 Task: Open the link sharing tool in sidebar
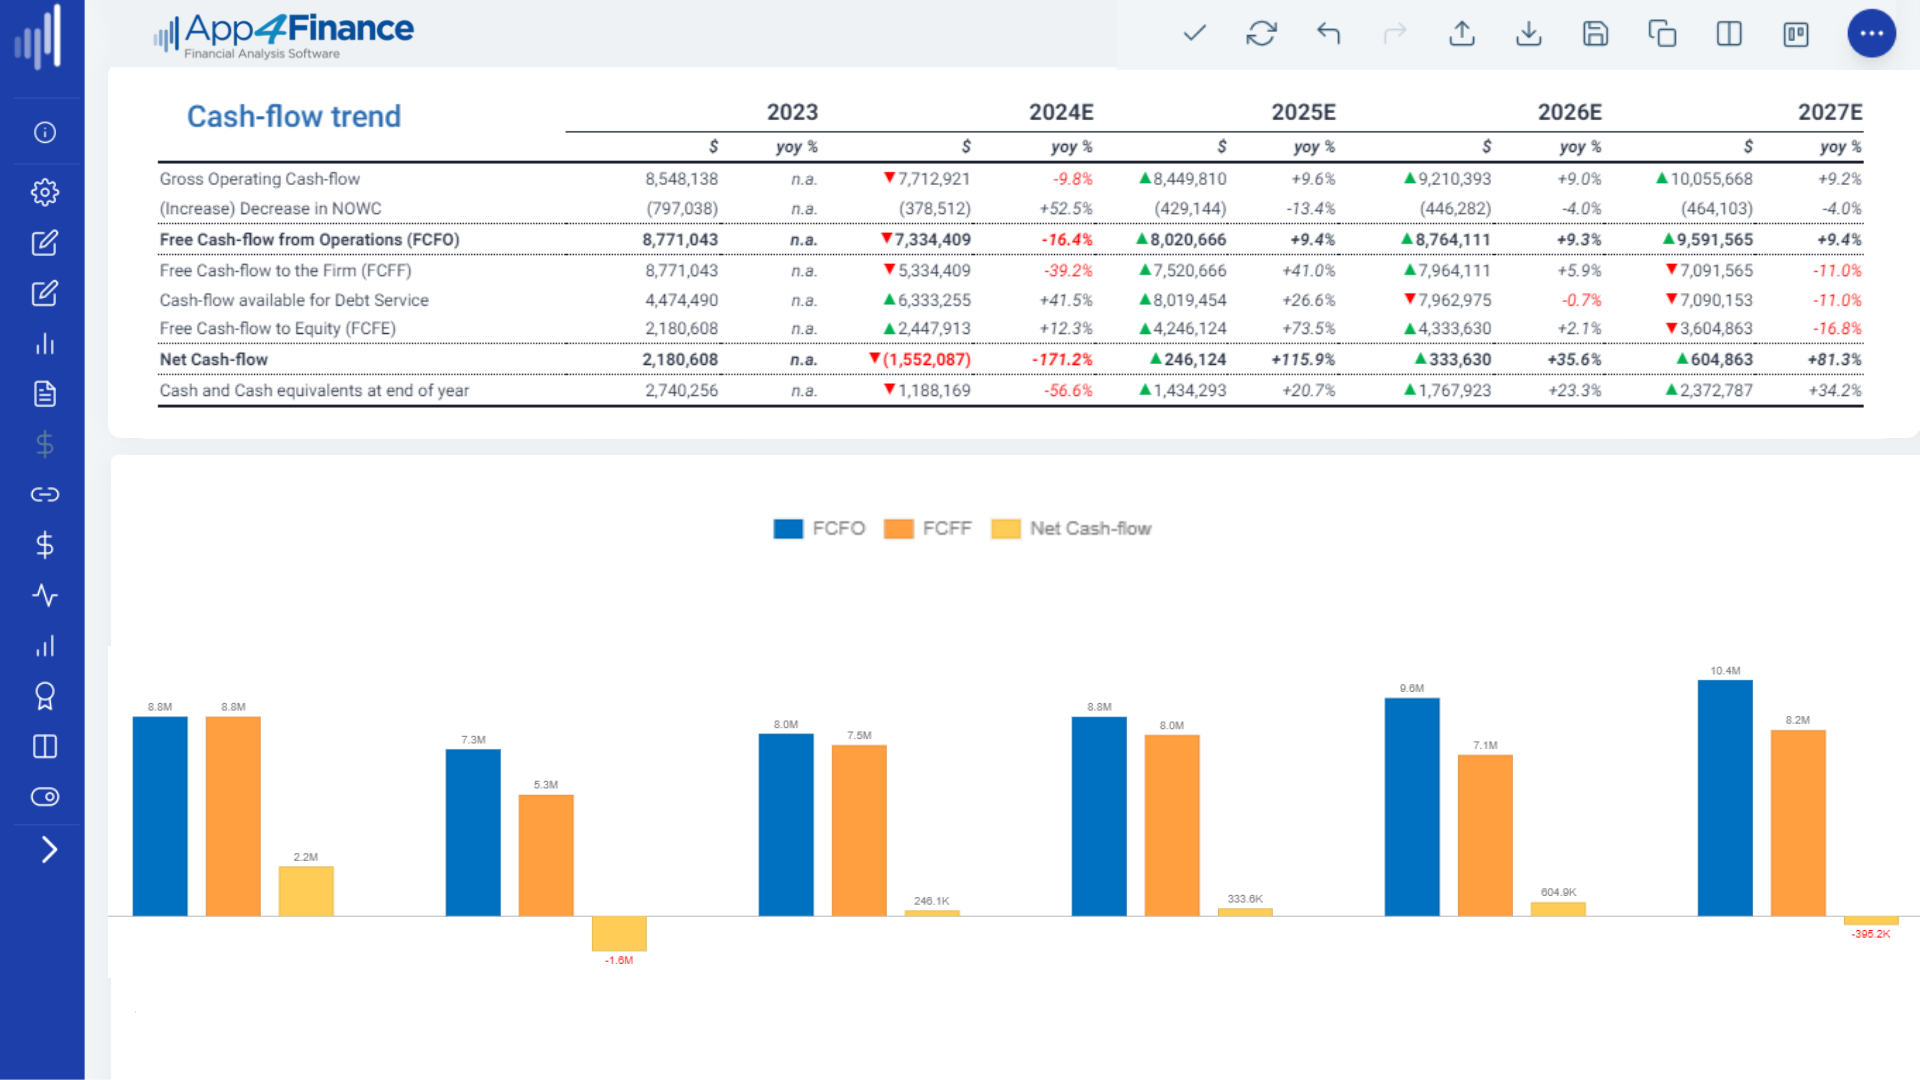(45, 494)
